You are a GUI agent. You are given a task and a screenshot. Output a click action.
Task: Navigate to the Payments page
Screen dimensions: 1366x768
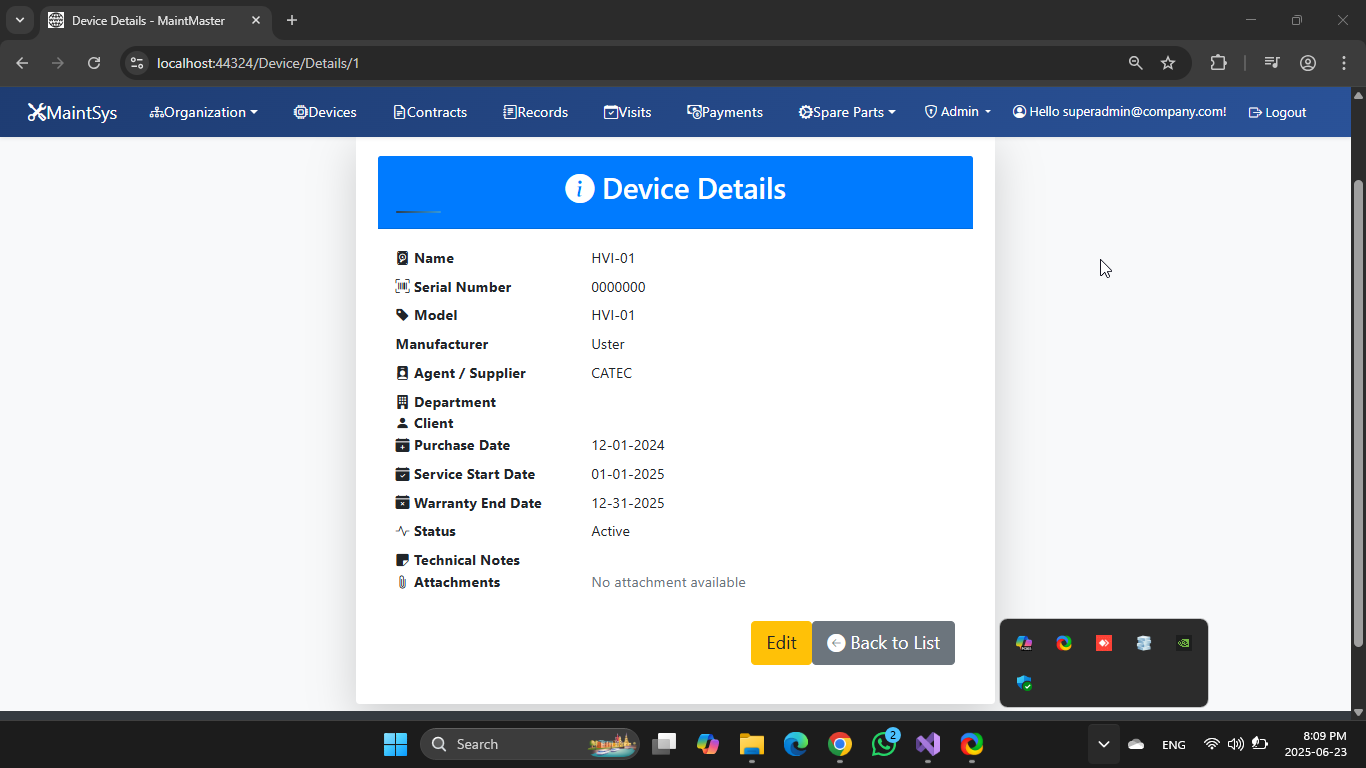click(x=725, y=113)
